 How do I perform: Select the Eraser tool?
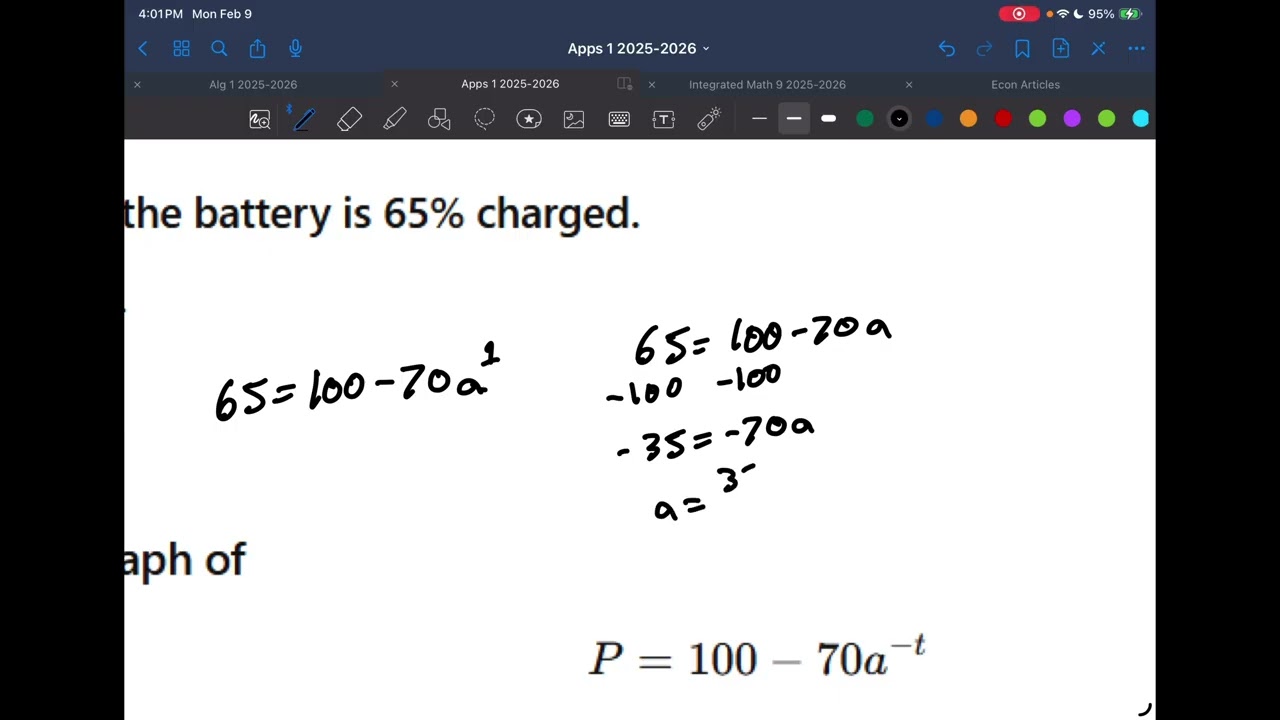(349, 119)
